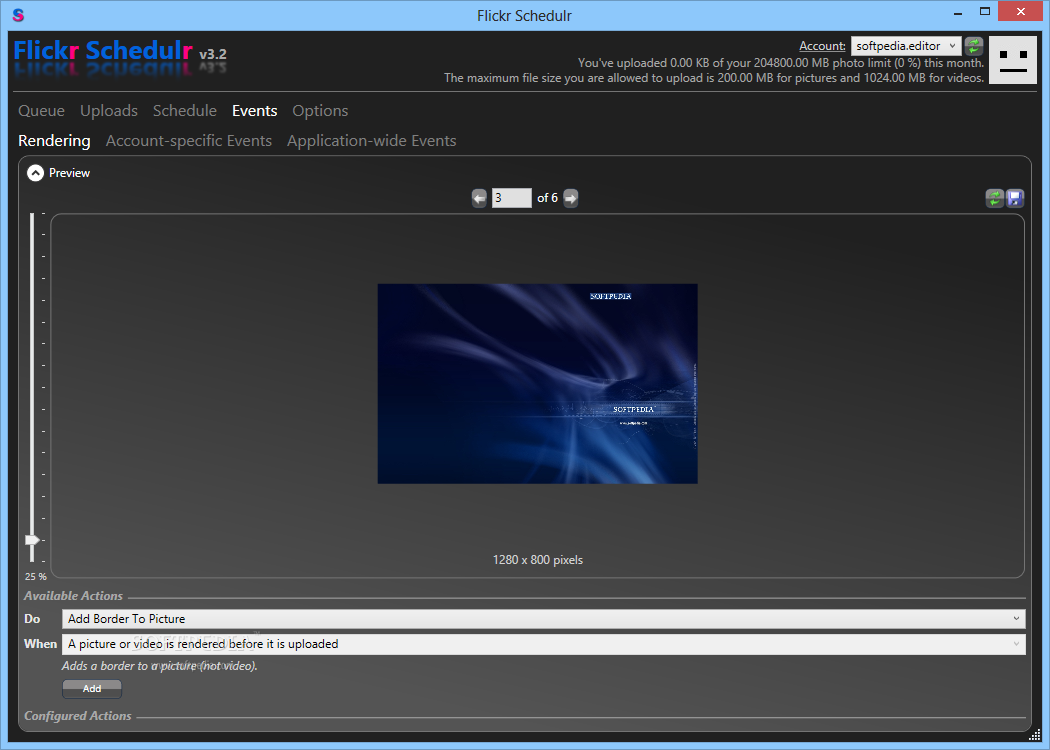Image resolution: width=1050 pixels, height=750 pixels.
Task: Click the zoom slider handle at 25 %
Action: point(31,540)
